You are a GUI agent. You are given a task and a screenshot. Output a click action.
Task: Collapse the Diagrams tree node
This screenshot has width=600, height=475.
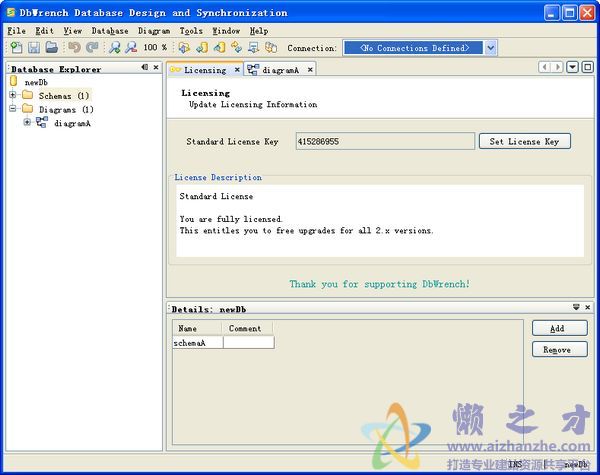coord(13,109)
